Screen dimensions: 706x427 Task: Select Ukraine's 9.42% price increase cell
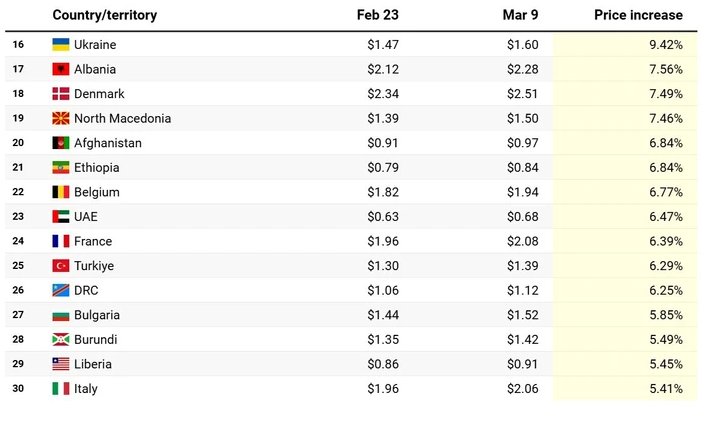tap(665, 45)
